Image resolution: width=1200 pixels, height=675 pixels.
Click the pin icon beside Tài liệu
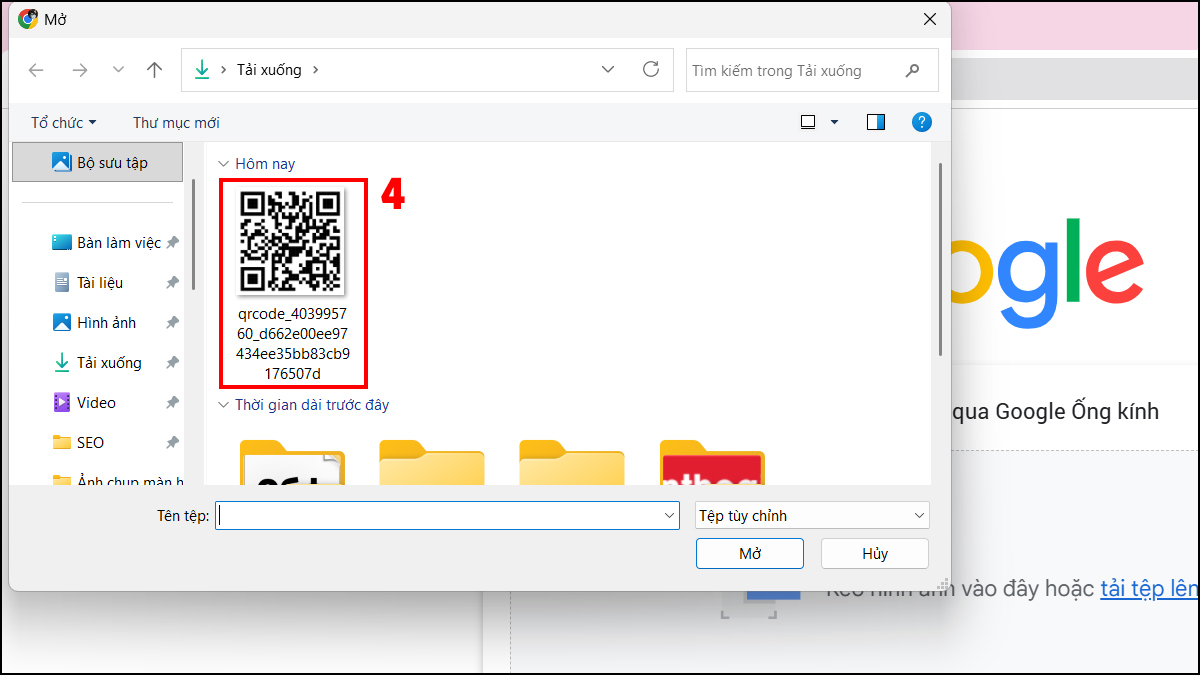(x=172, y=283)
